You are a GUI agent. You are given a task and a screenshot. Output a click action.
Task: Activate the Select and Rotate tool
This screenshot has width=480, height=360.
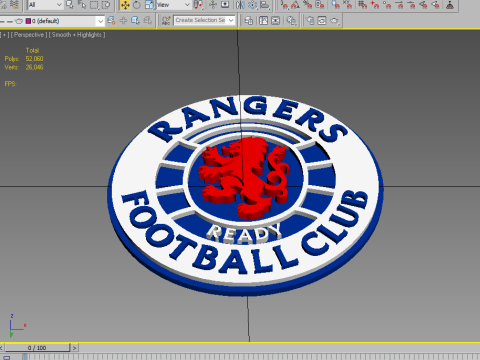(x=137, y=5)
